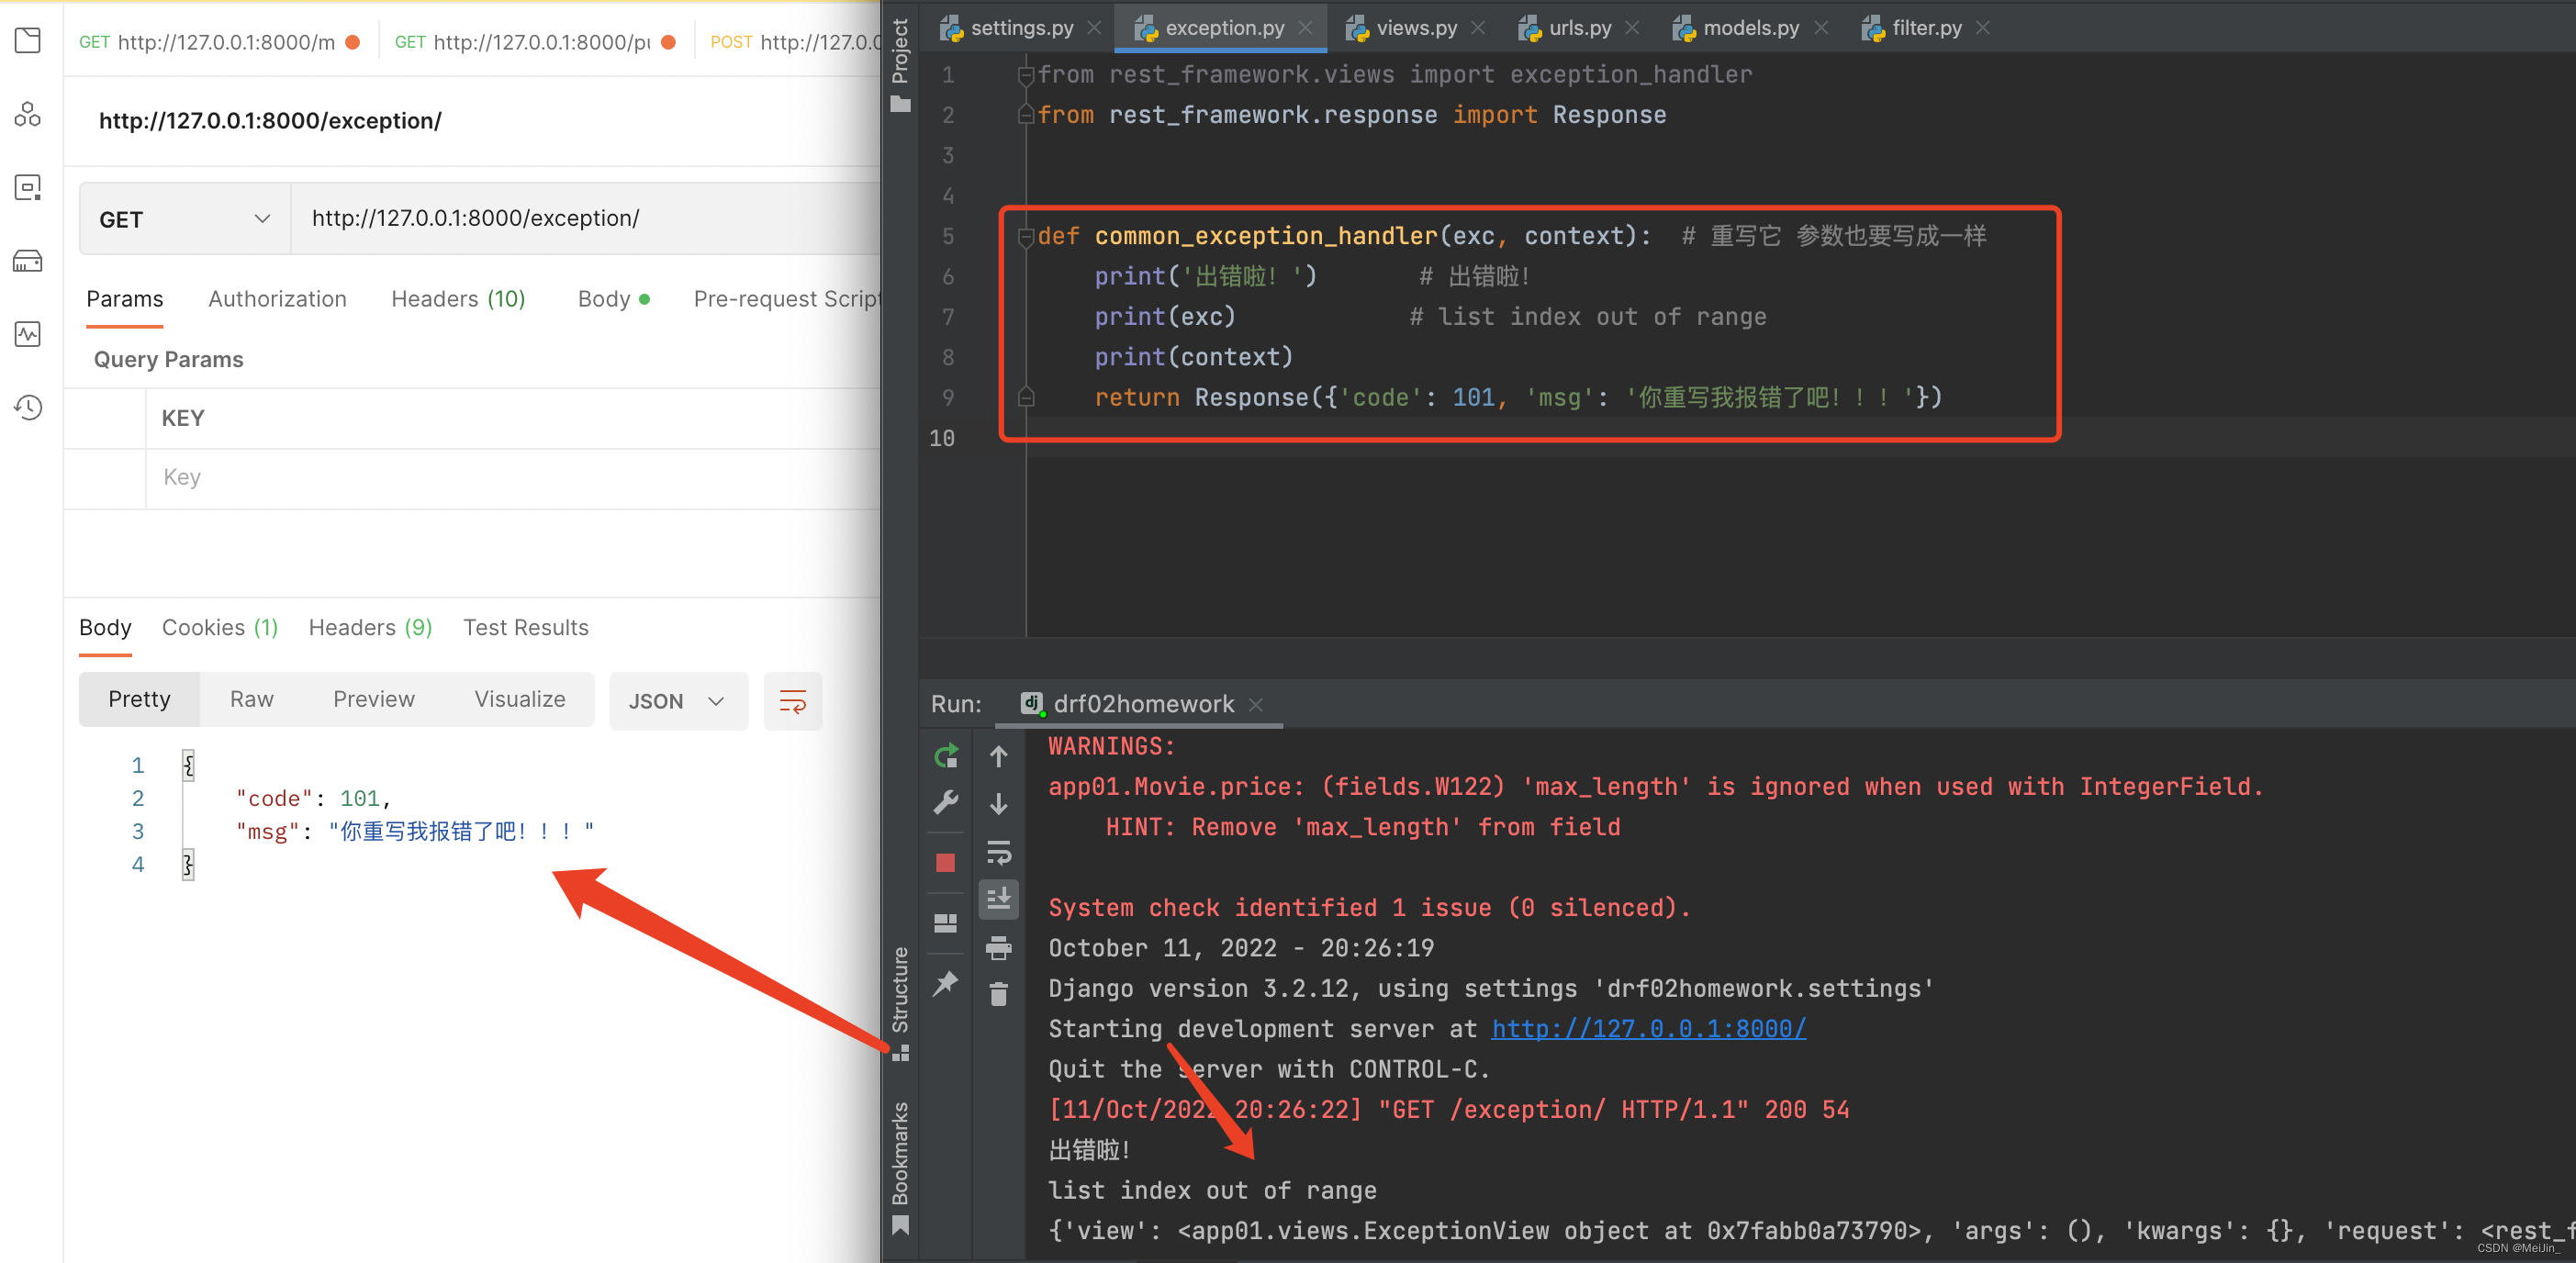Screen dimensions: 2576x1263
Task: Open the JSON format dropdown
Action: point(678,701)
